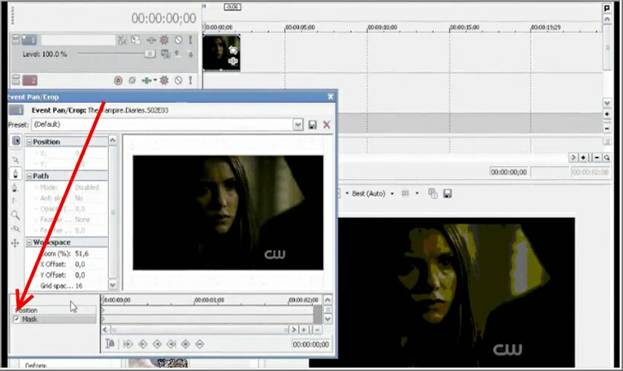623x371 pixels.
Task: Mute audio track 2
Action: (178, 81)
